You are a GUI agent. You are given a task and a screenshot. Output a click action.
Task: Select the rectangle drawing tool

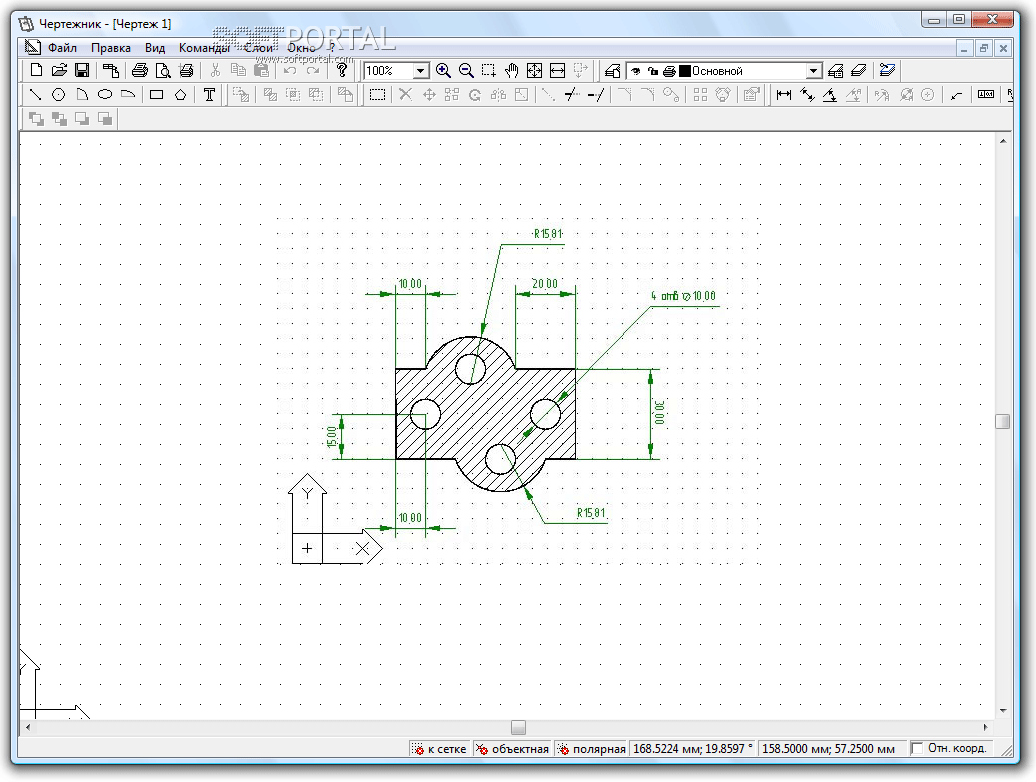tap(157, 94)
